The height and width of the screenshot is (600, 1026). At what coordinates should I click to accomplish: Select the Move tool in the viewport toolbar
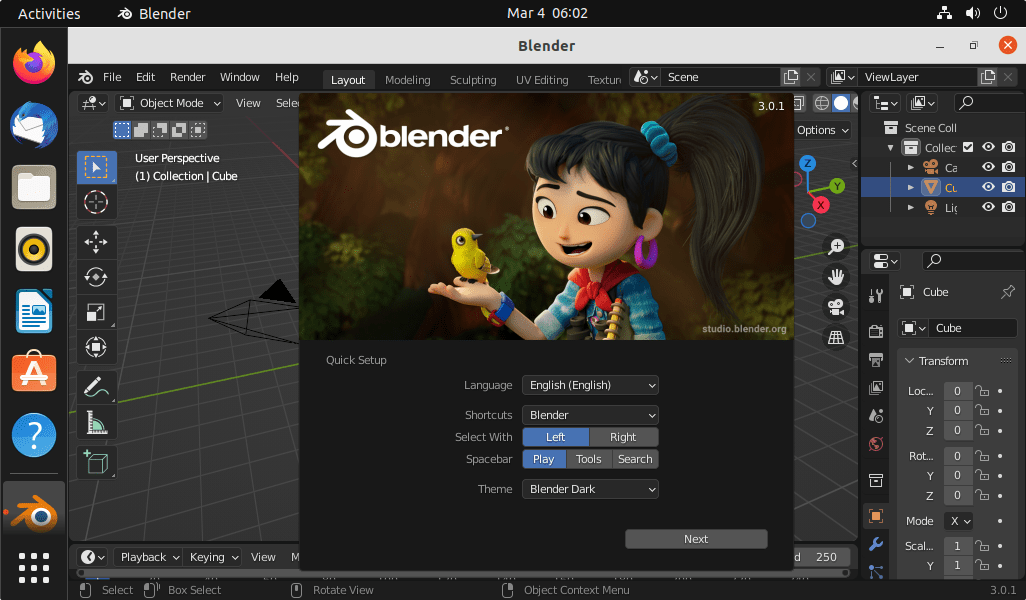pyautogui.click(x=96, y=241)
